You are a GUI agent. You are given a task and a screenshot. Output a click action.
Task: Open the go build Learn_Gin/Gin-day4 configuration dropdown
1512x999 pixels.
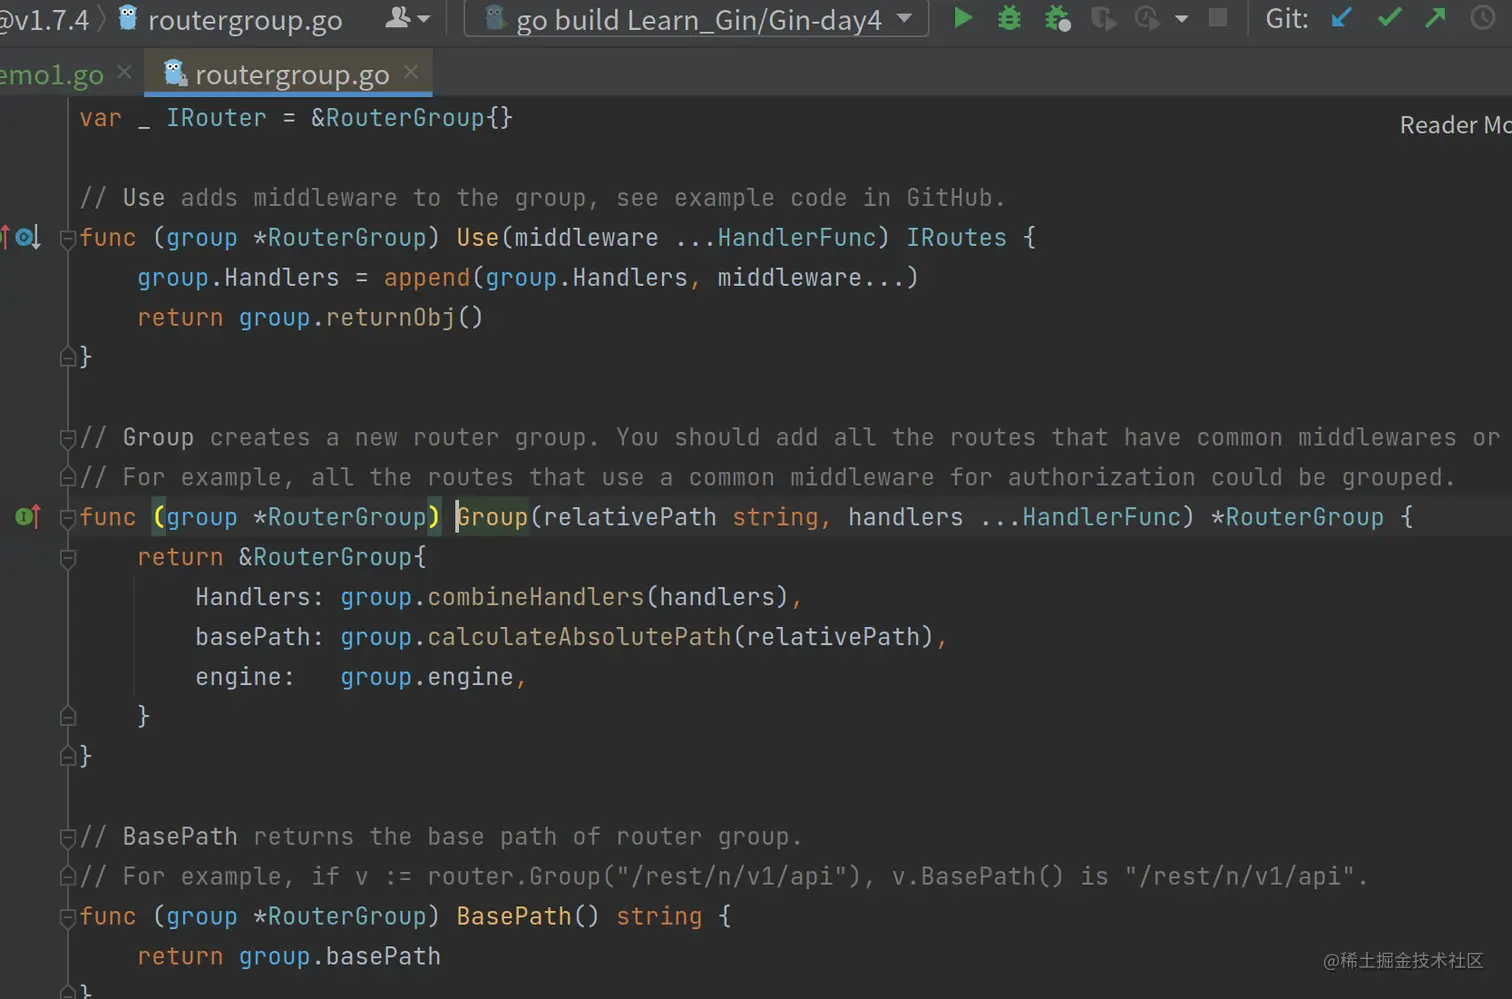click(696, 19)
